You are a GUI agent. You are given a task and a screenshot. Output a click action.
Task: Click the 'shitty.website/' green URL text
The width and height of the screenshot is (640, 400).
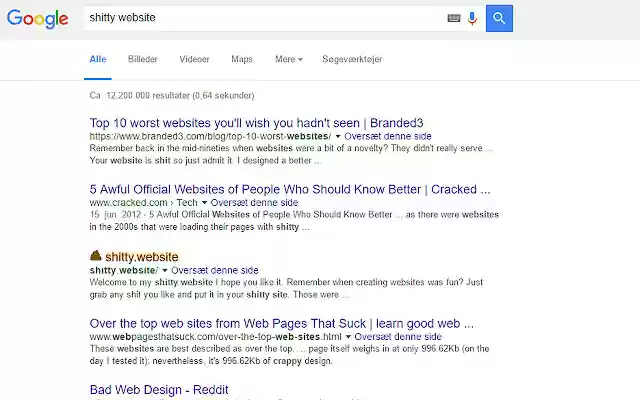[124, 271]
